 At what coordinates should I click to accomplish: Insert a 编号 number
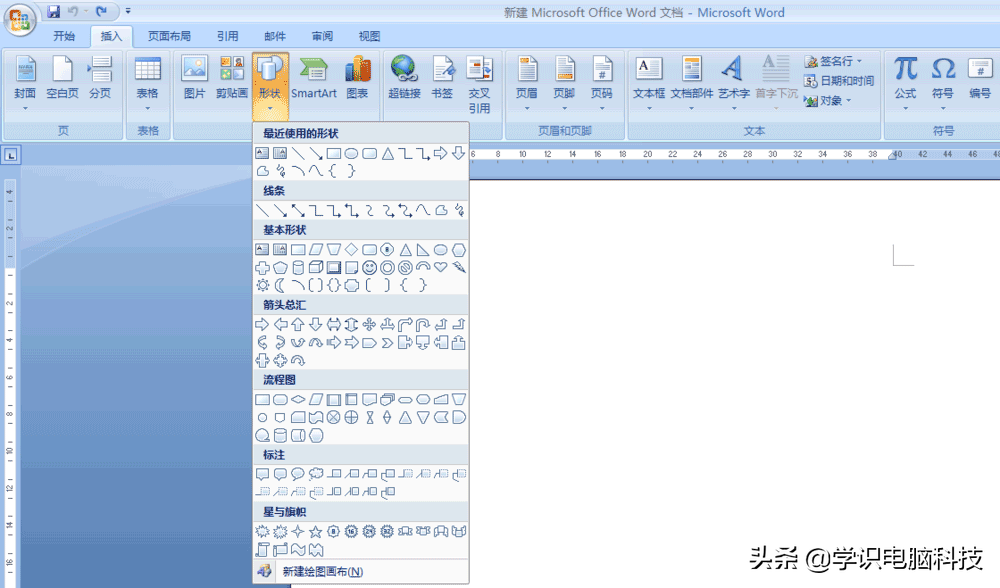pos(980,78)
